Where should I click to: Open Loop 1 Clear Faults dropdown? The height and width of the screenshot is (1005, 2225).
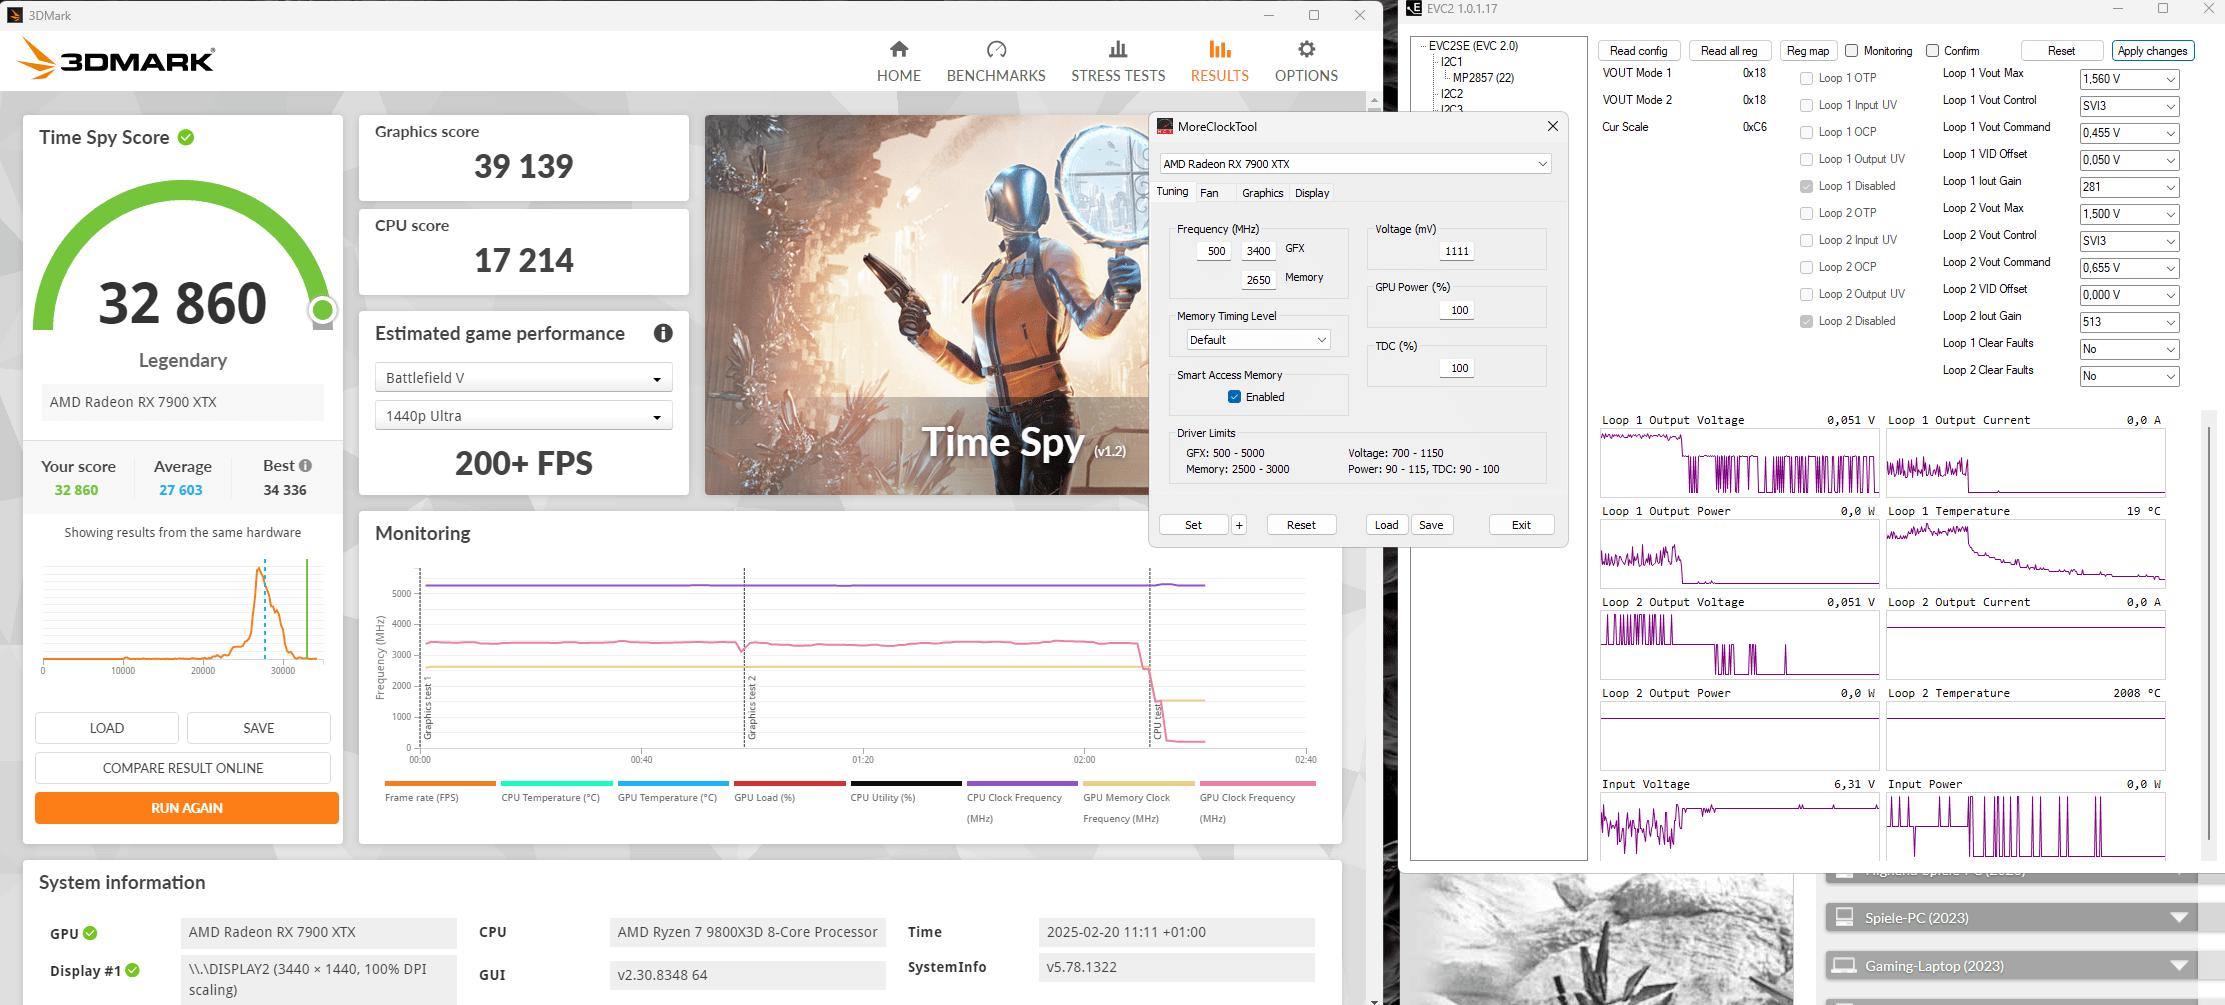(x=2129, y=349)
